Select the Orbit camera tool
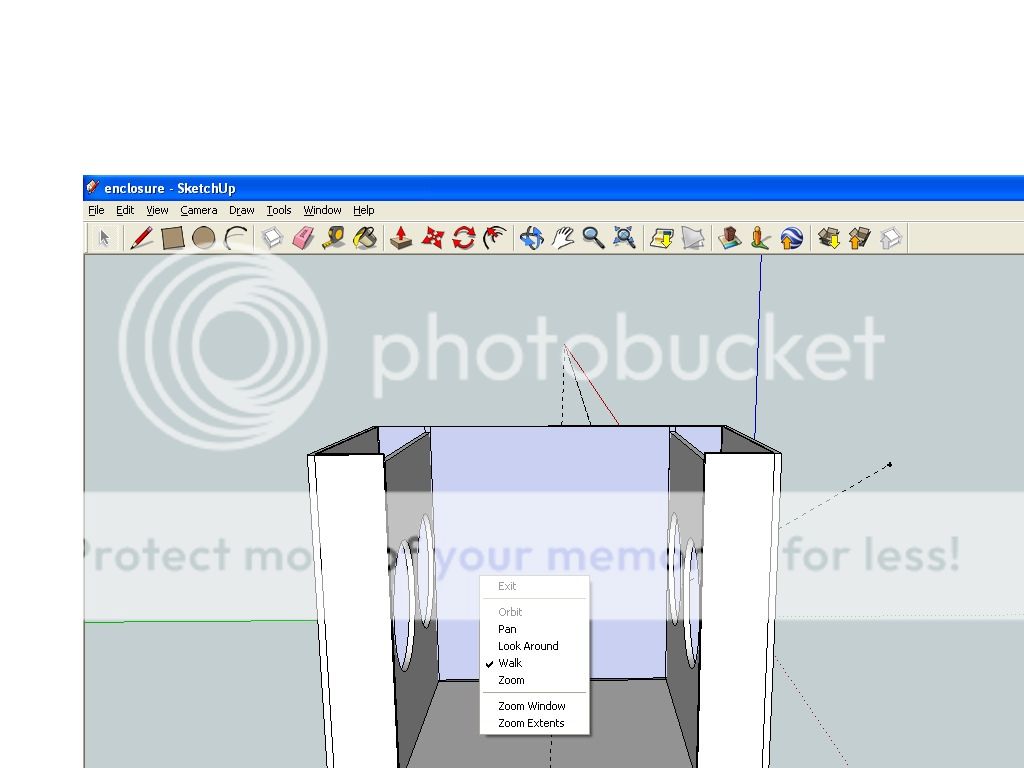Image resolution: width=1024 pixels, height=768 pixels. tap(531, 238)
